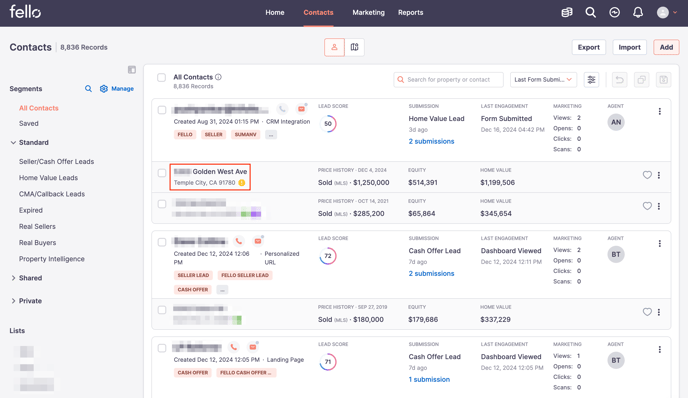
Task: Click the save disk toolbar icon
Action: coord(663,79)
